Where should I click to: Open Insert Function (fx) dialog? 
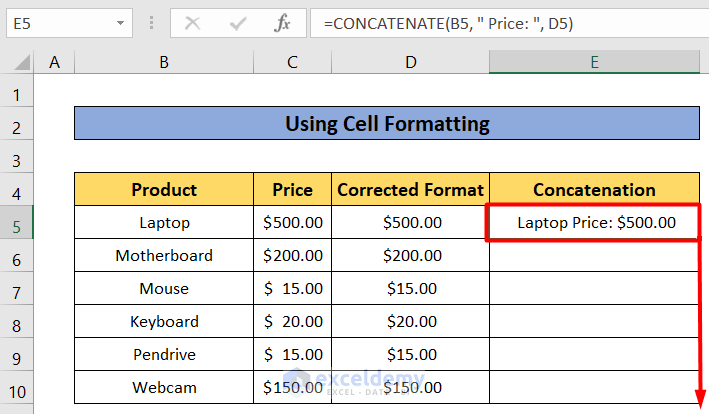(283, 22)
